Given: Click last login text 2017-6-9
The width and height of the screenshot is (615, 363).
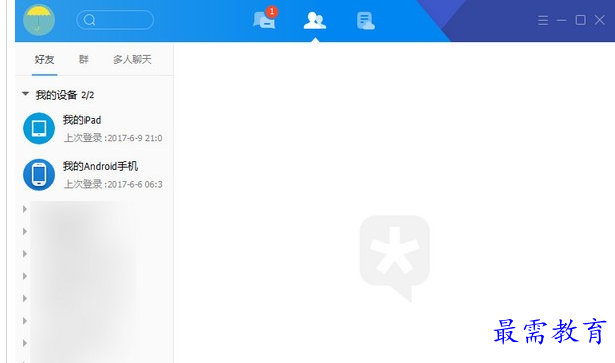Looking at the screenshot, I should (x=113, y=138).
